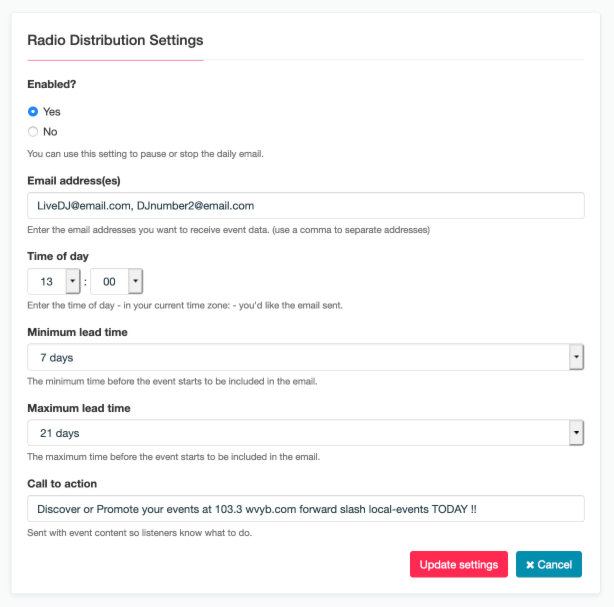The height and width of the screenshot is (607, 614).
Task: Focus the Email address(es) input field
Action: tap(305, 206)
